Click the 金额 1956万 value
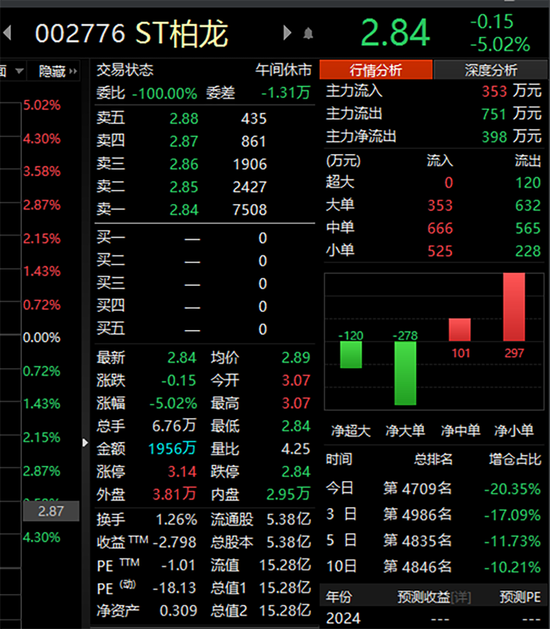Screen dimensions: 550x629 pyautogui.click(x=172, y=448)
